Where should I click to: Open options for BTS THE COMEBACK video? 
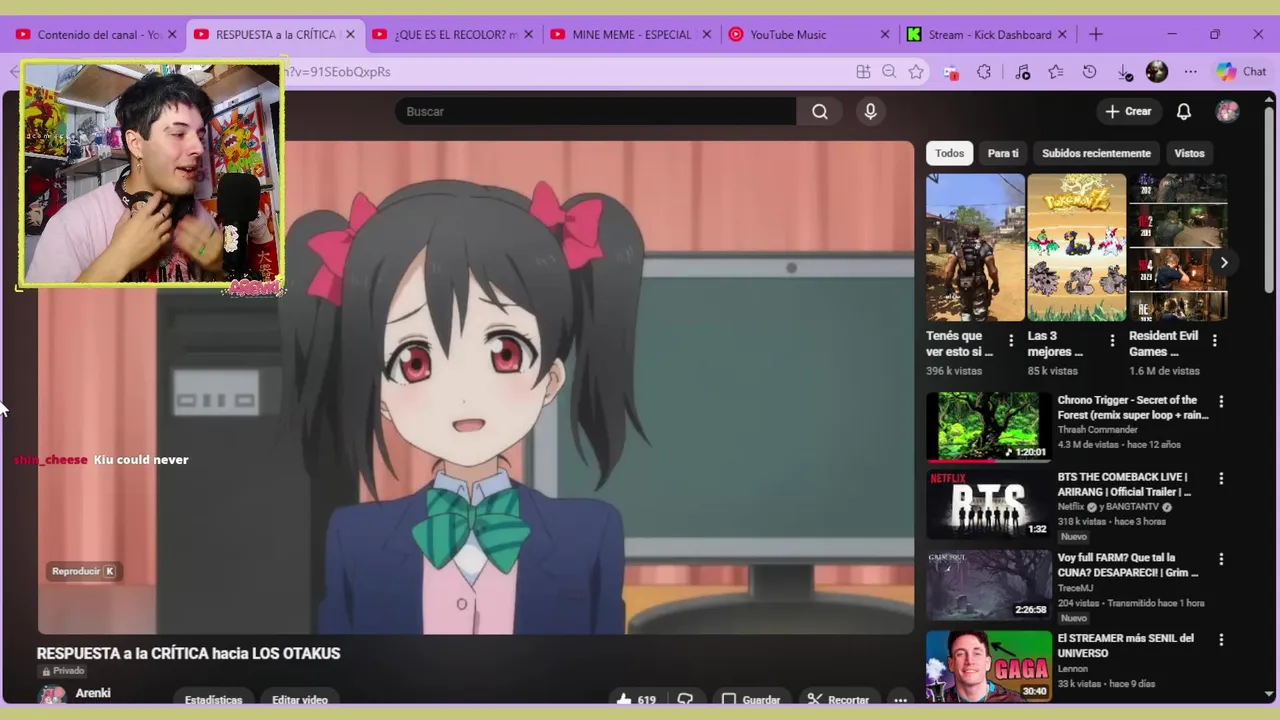click(x=1221, y=478)
